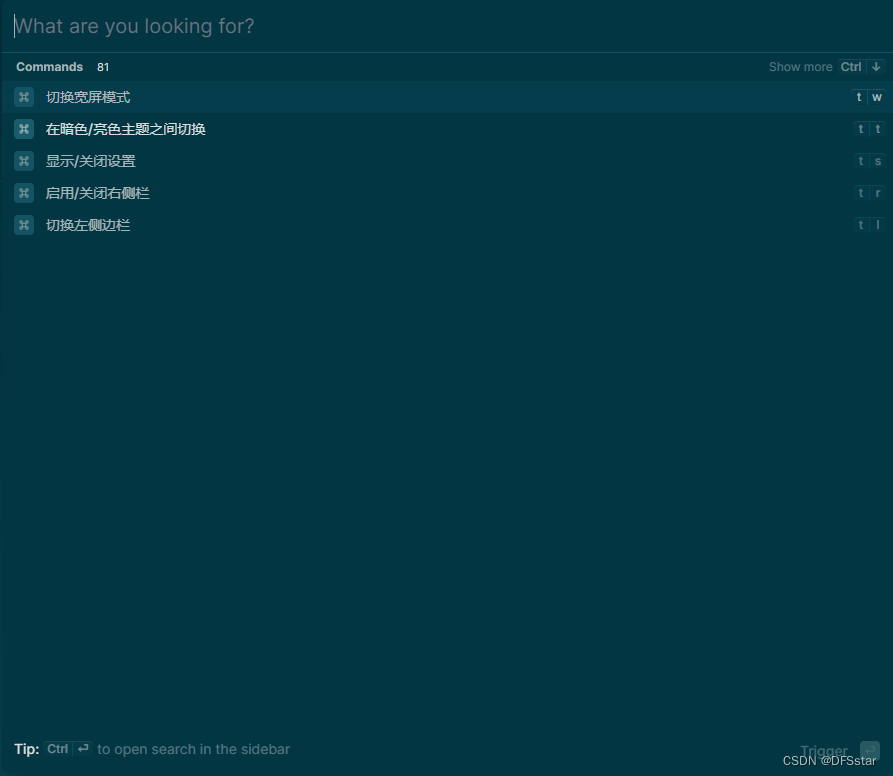This screenshot has width=893, height=776.
Task: Select the 切换宽屏模式 command
Action: click(446, 97)
